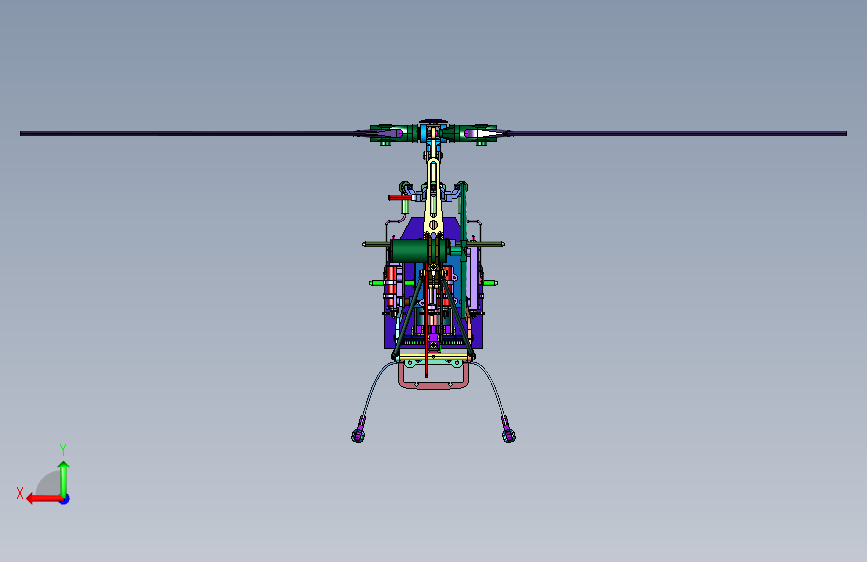867x562 pixels.
Task: Click the green Y label on the triad
Action: click(63, 449)
